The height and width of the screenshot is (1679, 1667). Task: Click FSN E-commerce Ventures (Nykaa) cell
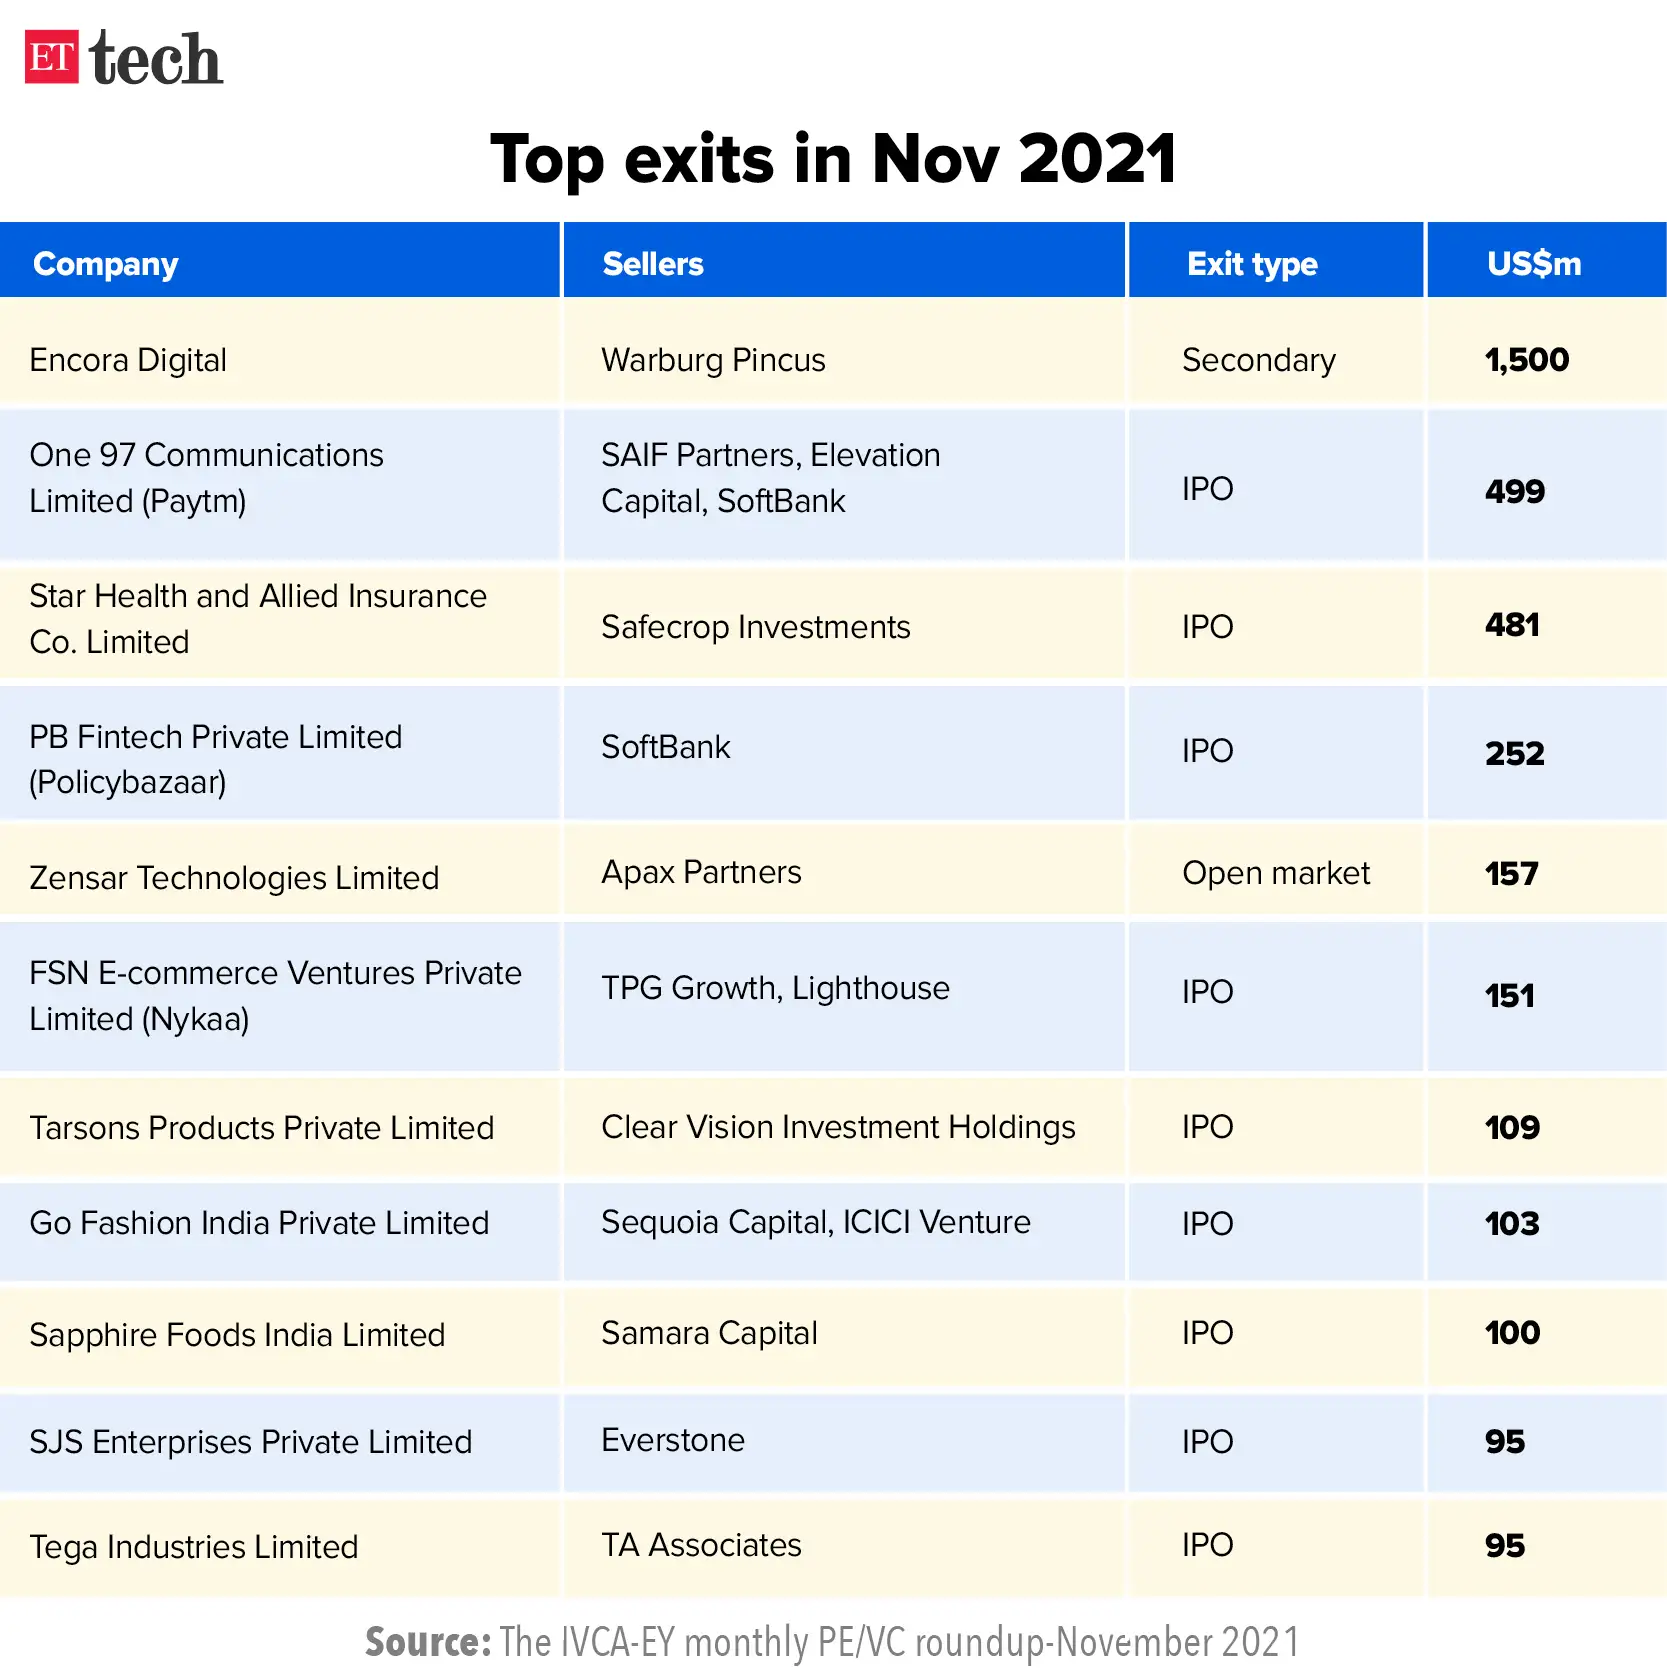coord(280,996)
